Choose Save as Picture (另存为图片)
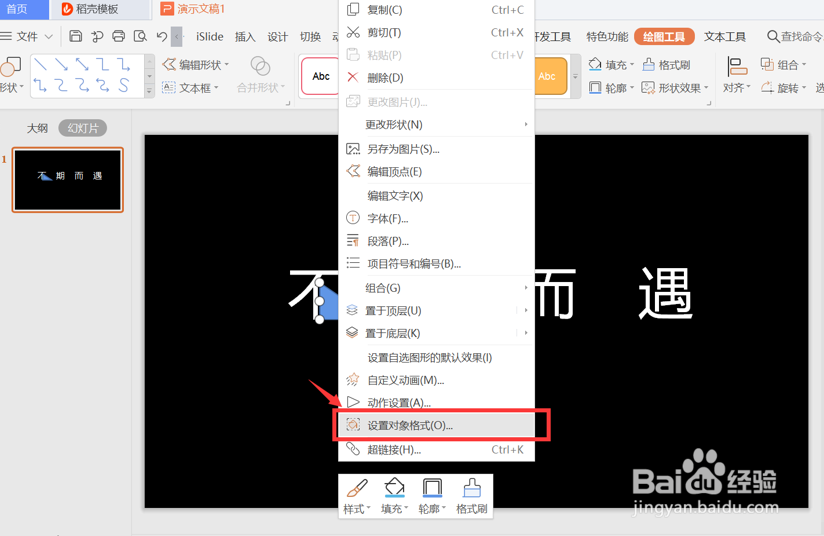Viewport: 824px width, 536px height. 436,149
